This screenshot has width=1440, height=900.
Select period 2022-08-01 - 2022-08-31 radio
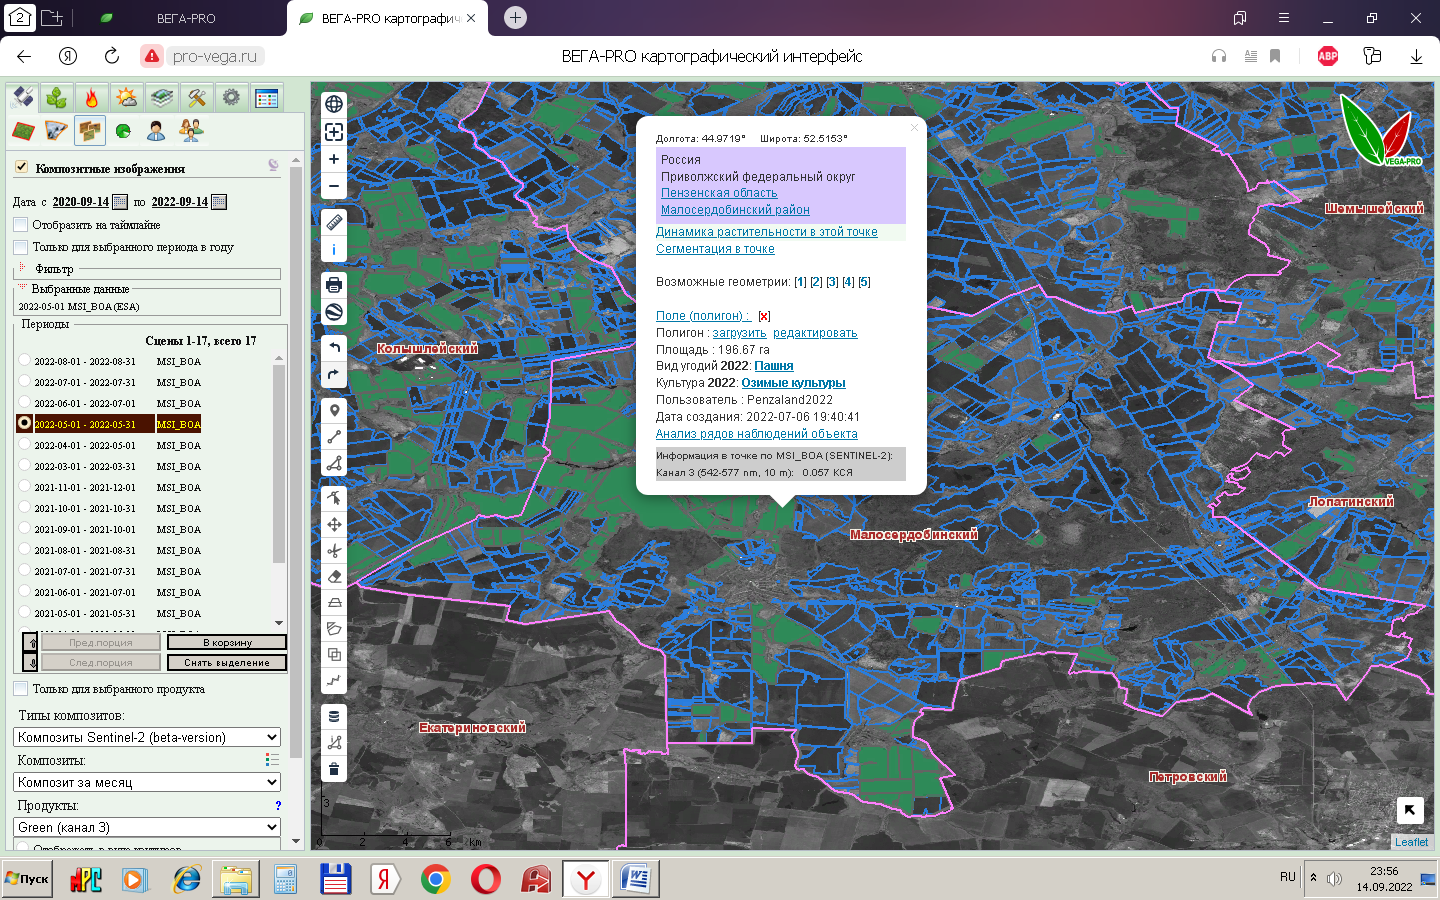(x=25, y=361)
